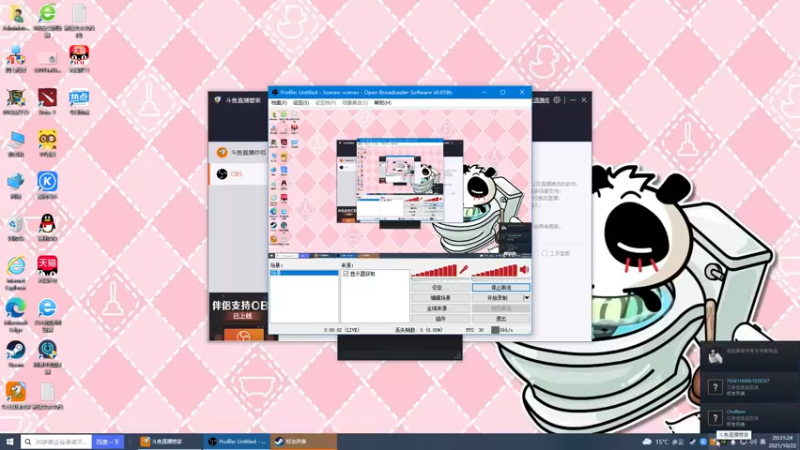Click the 全域来源... button

pyautogui.click(x=440, y=308)
